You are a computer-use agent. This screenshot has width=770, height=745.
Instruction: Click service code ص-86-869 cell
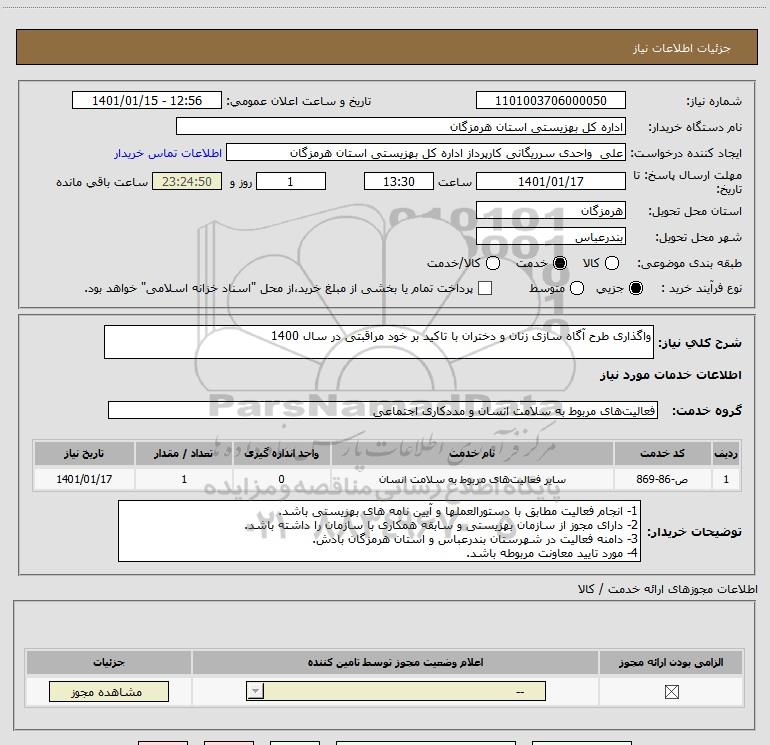coord(662,479)
